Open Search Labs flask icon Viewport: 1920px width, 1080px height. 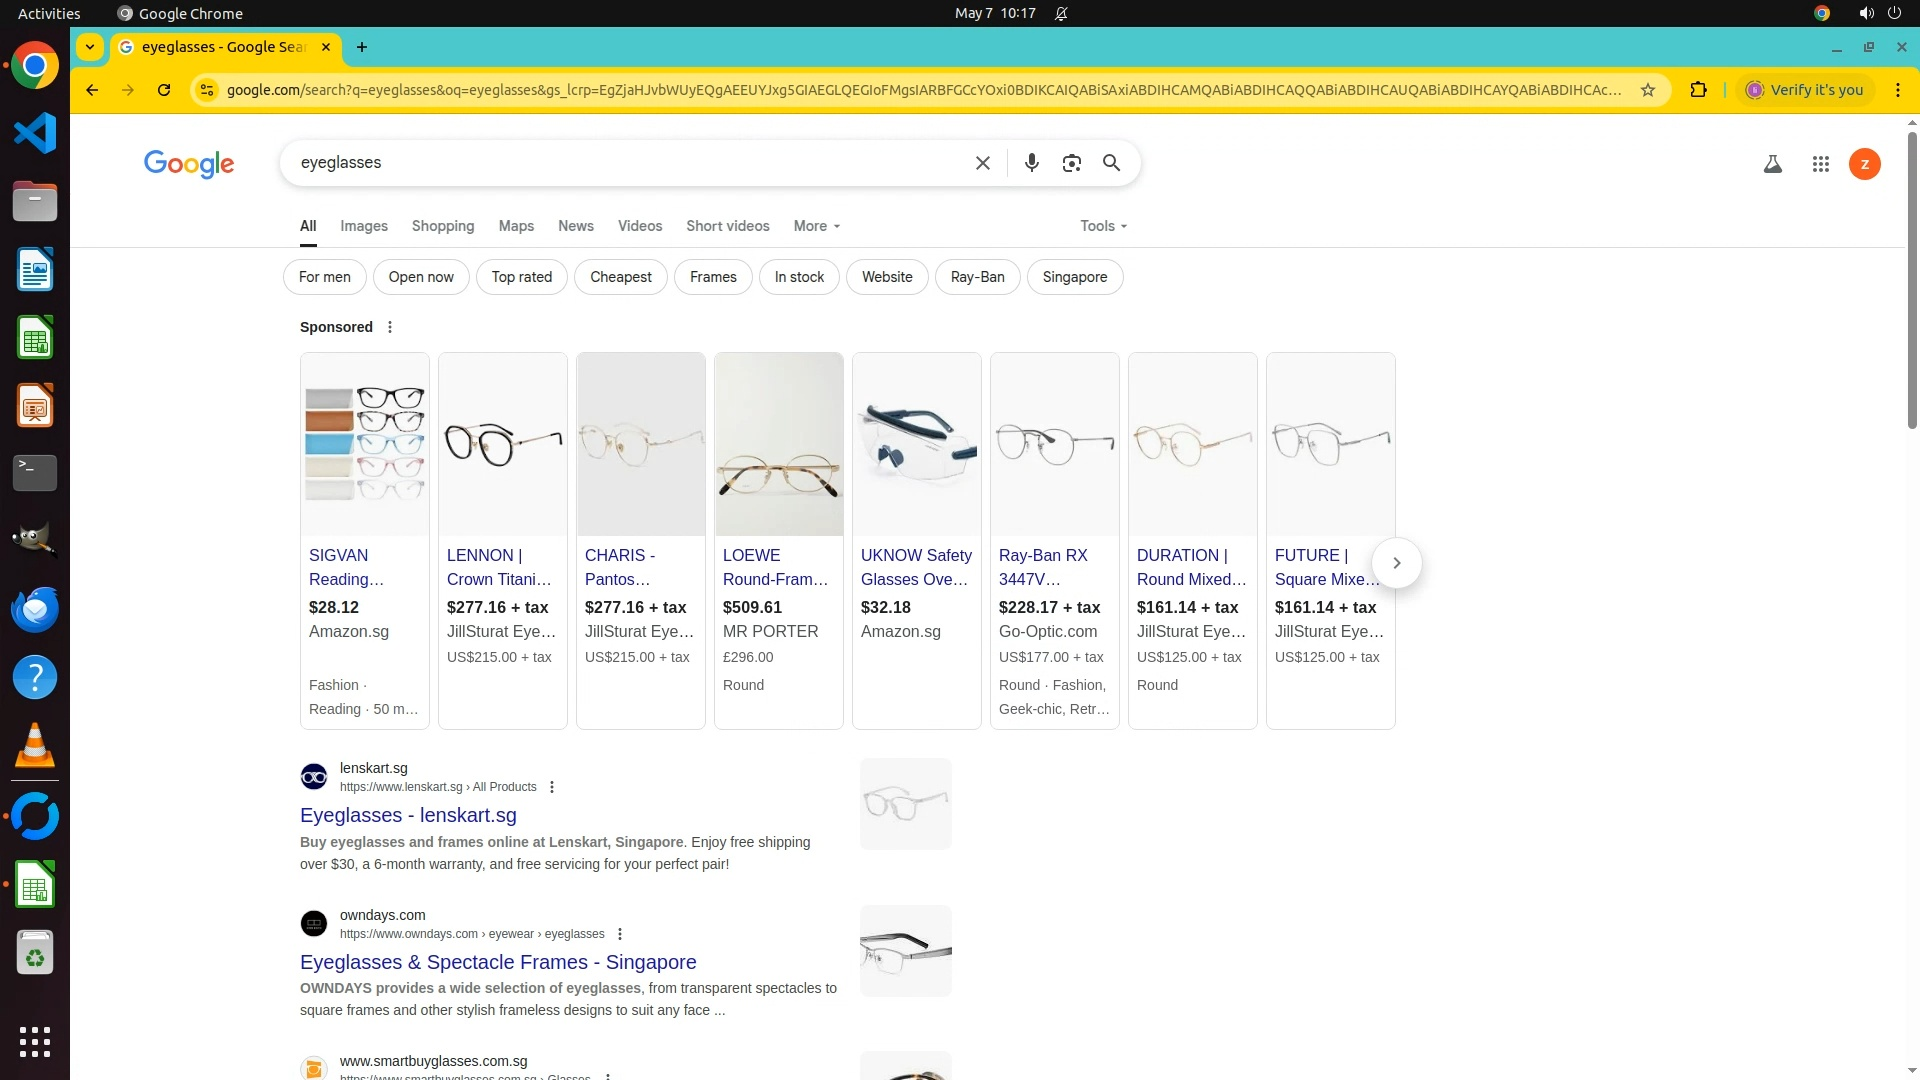1772,164
